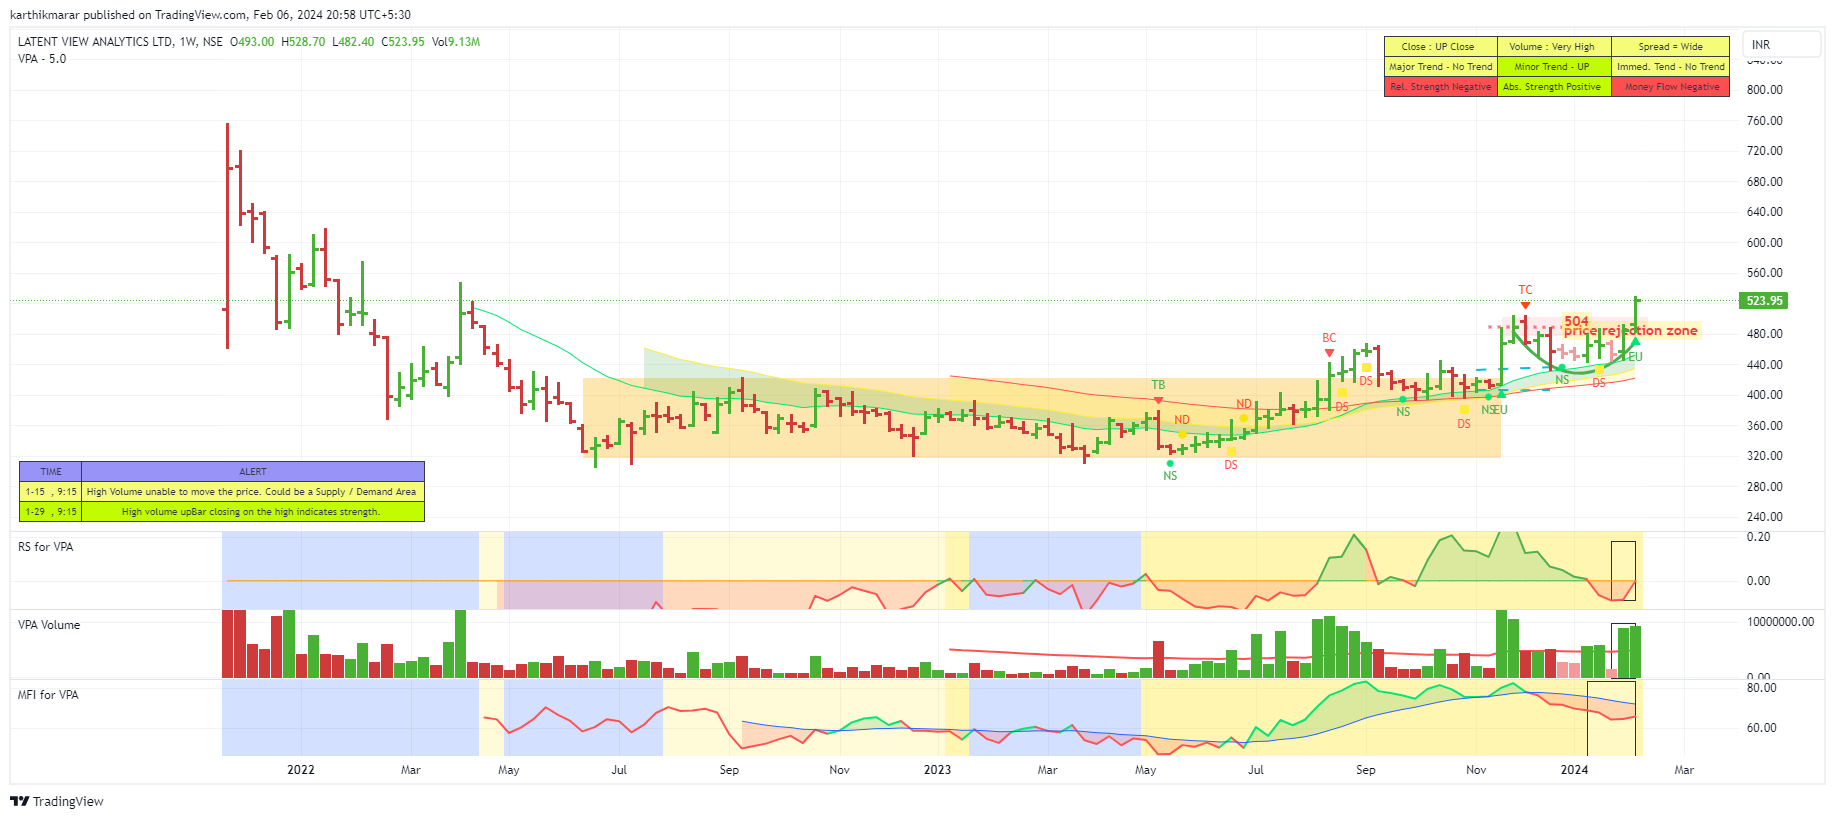Click the red TC triangle marker
1835x819 pixels.
pos(1525,304)
